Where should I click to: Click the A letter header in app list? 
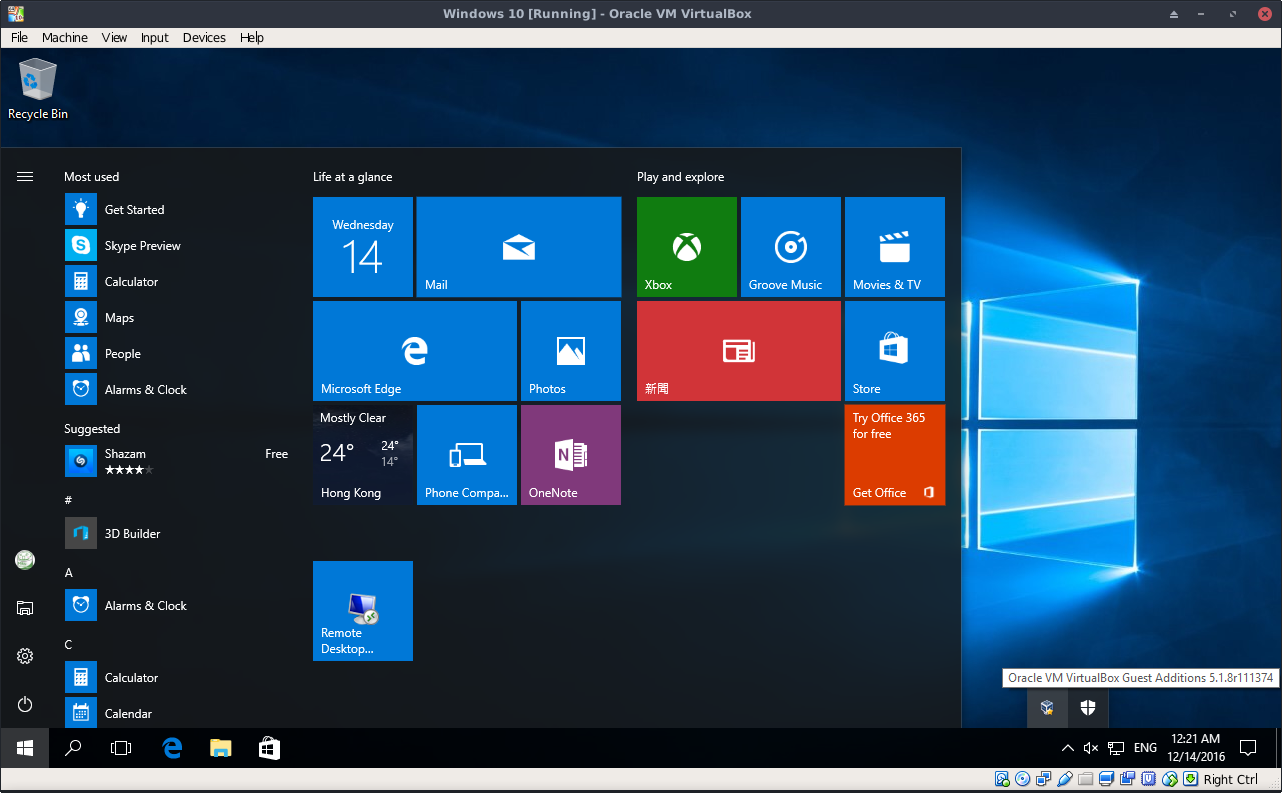tap(68, 573)
